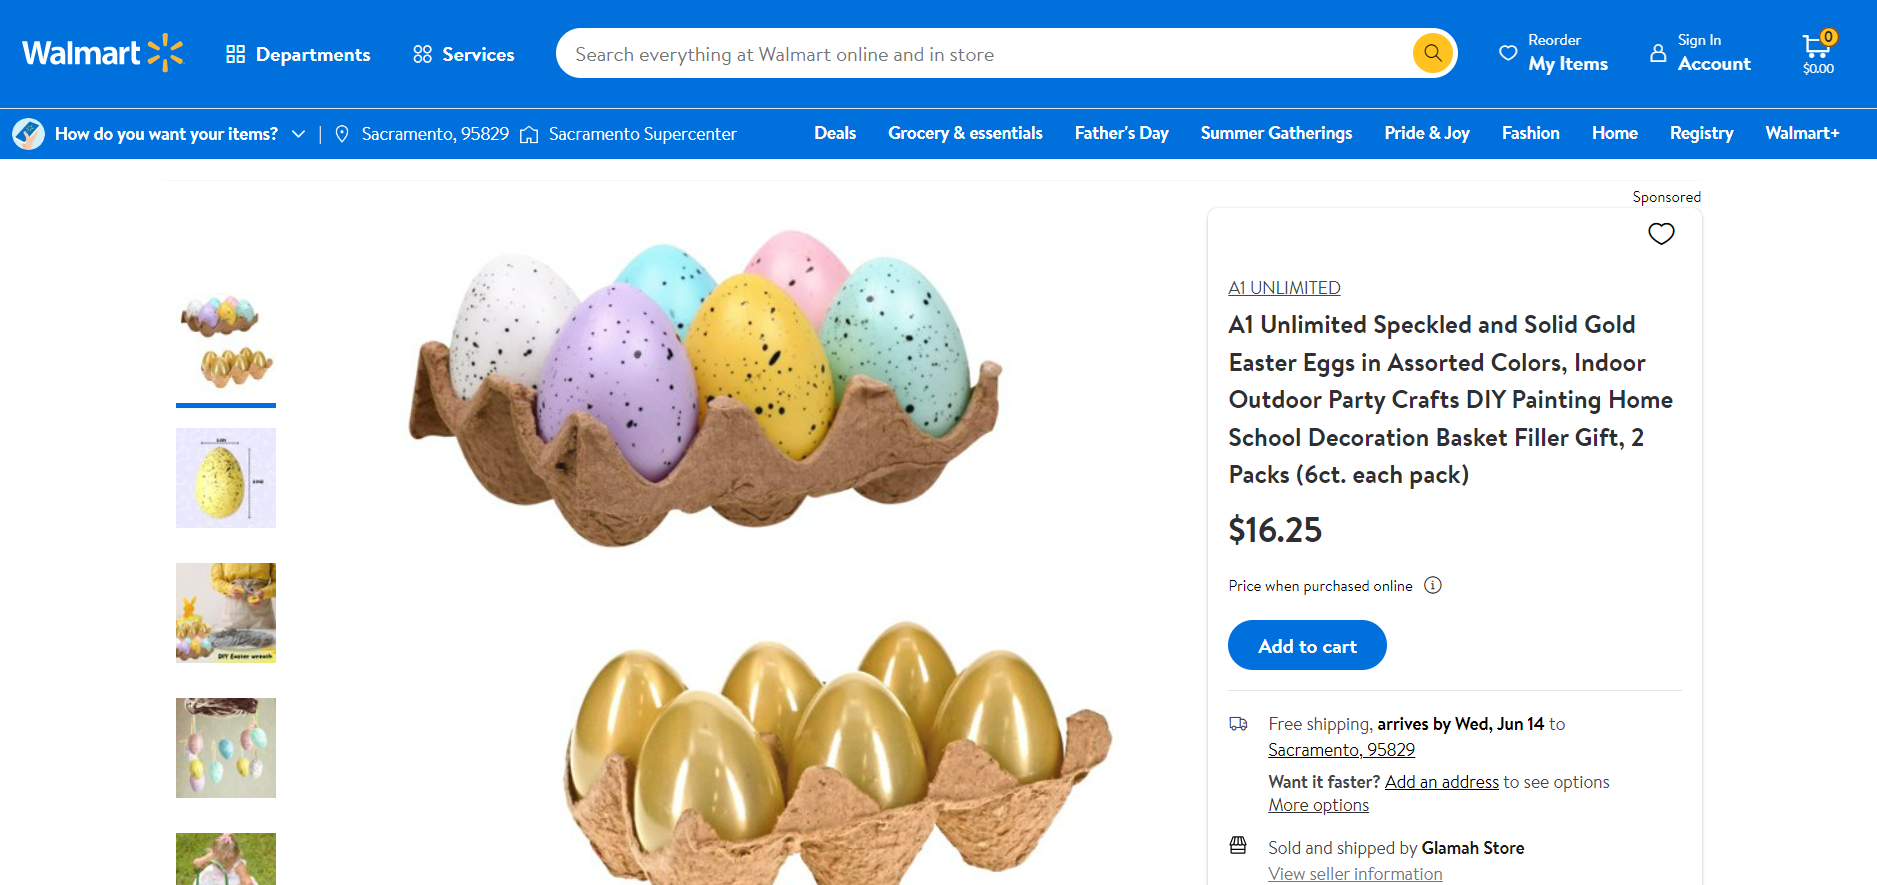Expand 'How do you want your items?'
The height and width of the screenshot is (885, 1877).
click(180, 134)
